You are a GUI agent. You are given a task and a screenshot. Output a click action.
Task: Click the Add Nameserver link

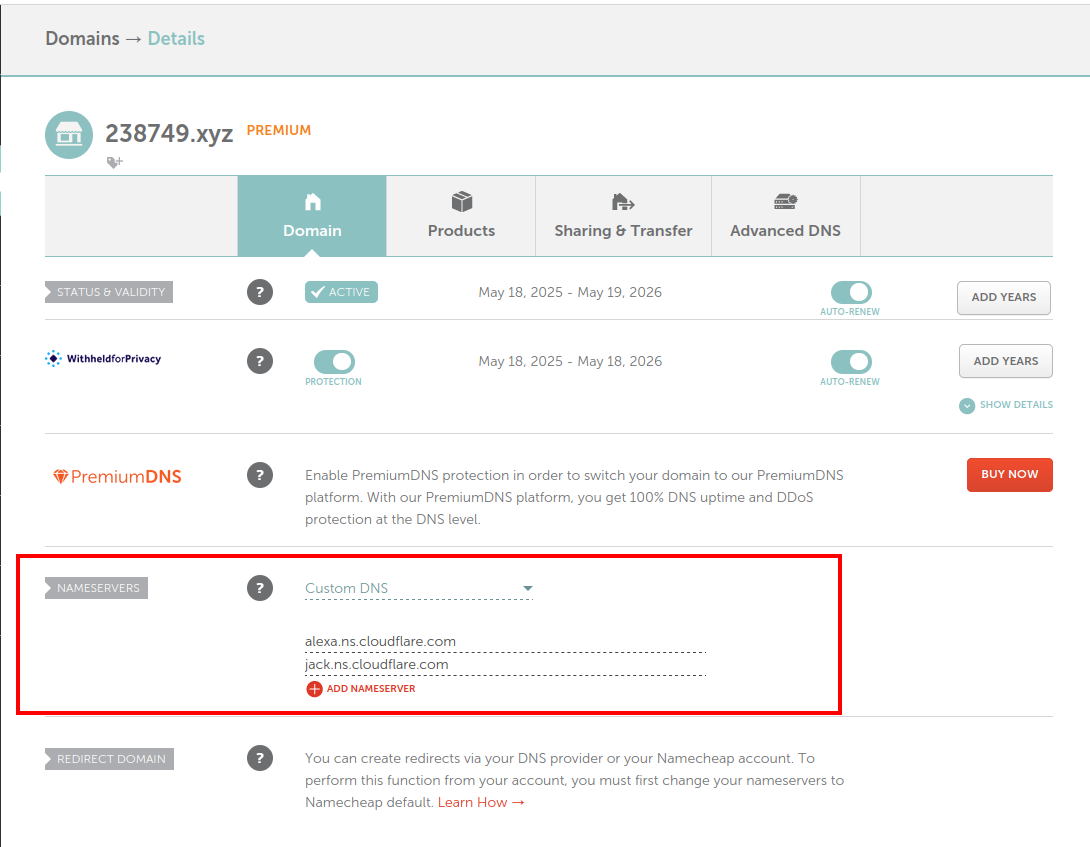(371, 688)
